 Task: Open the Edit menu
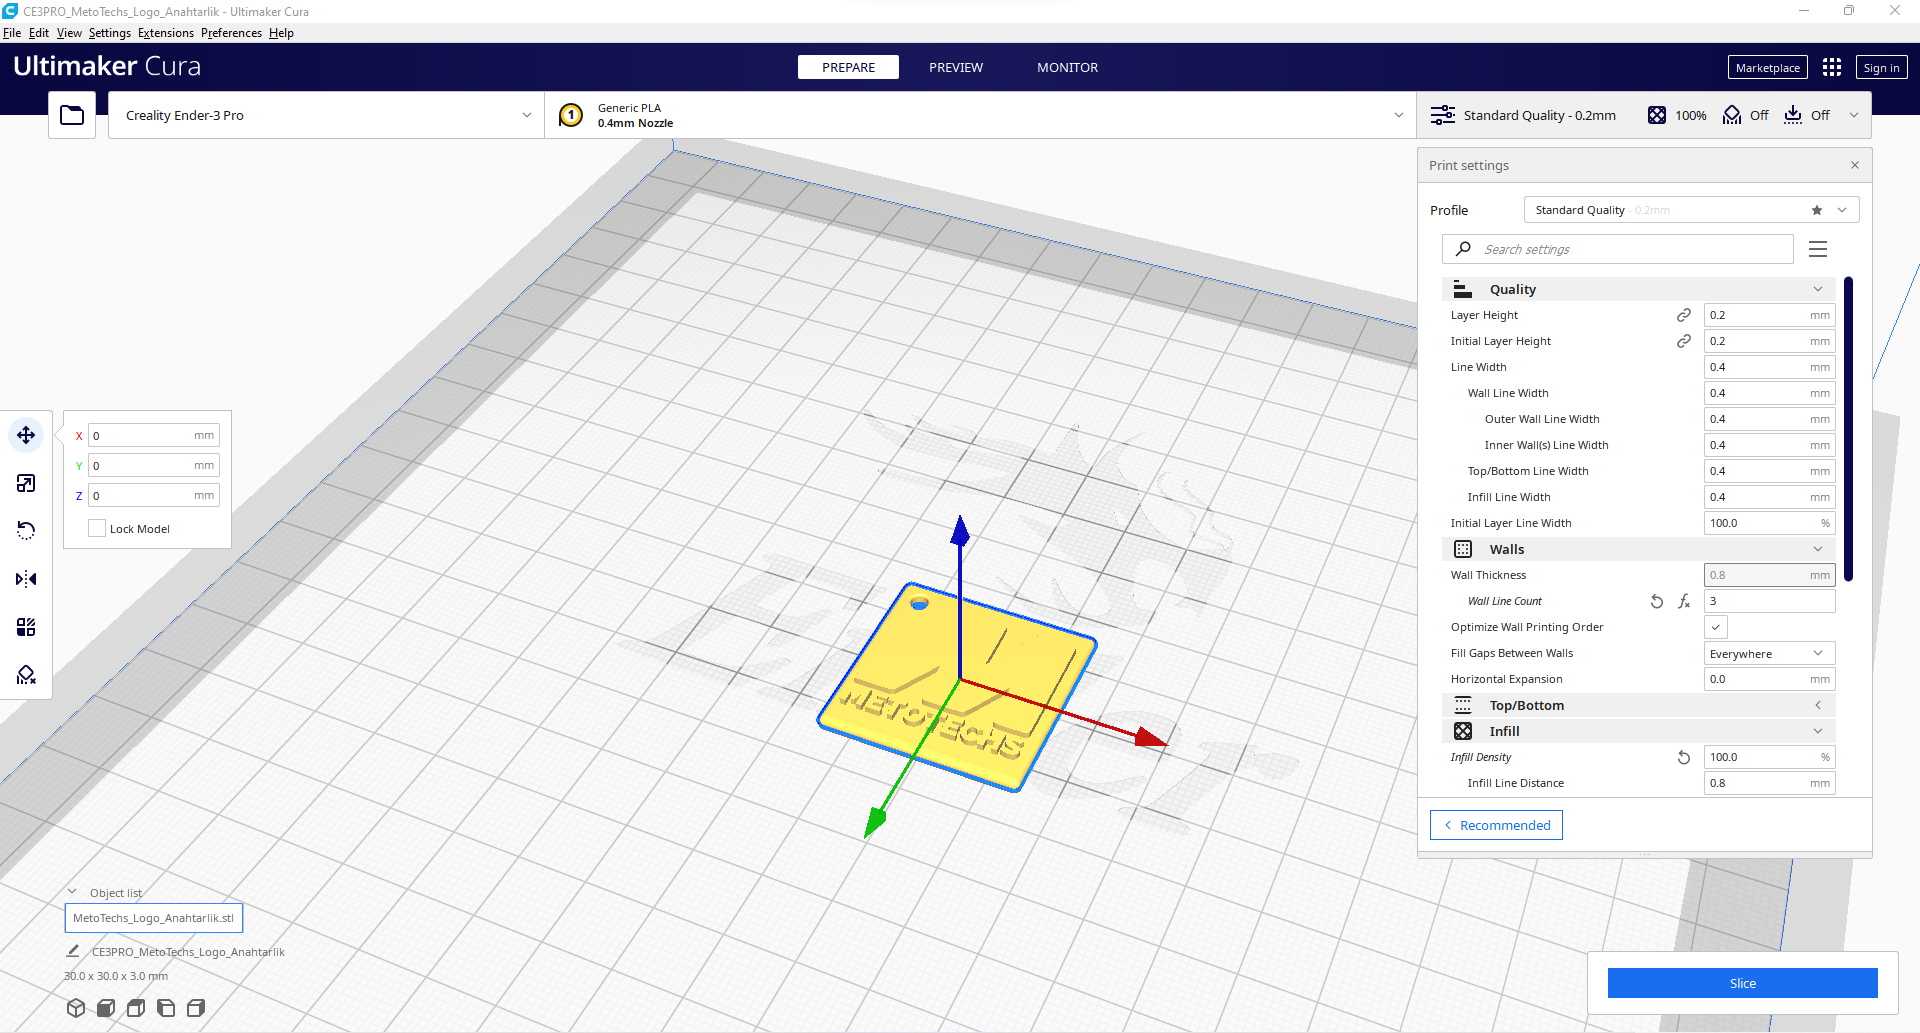[x=39, y=32]
